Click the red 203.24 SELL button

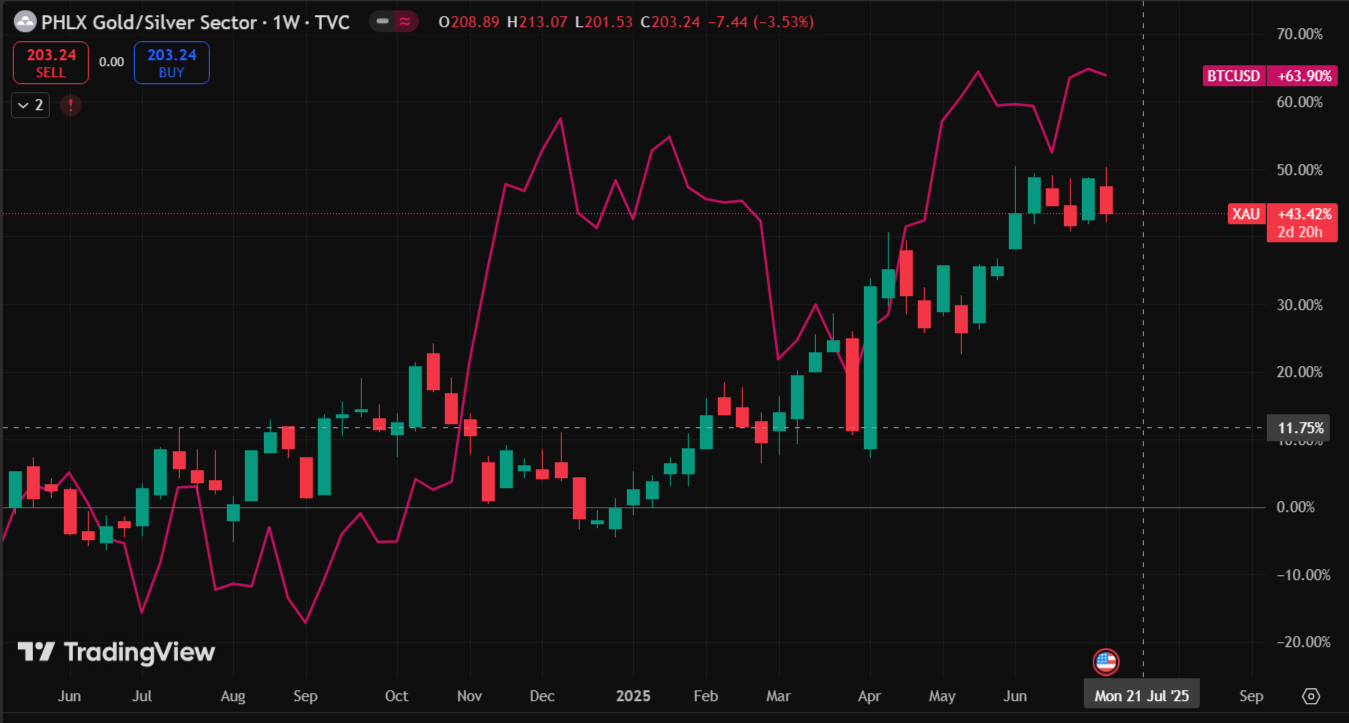[x=51, y=63]
